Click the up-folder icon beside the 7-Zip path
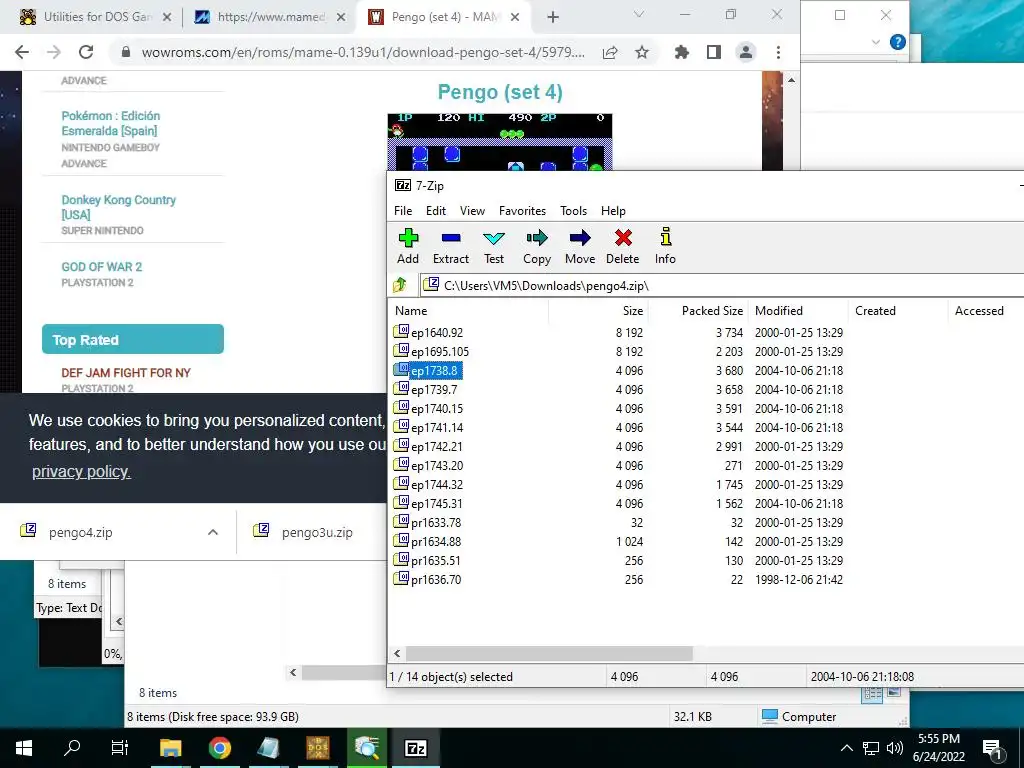The image size is (1024, 768). [400, 285]
